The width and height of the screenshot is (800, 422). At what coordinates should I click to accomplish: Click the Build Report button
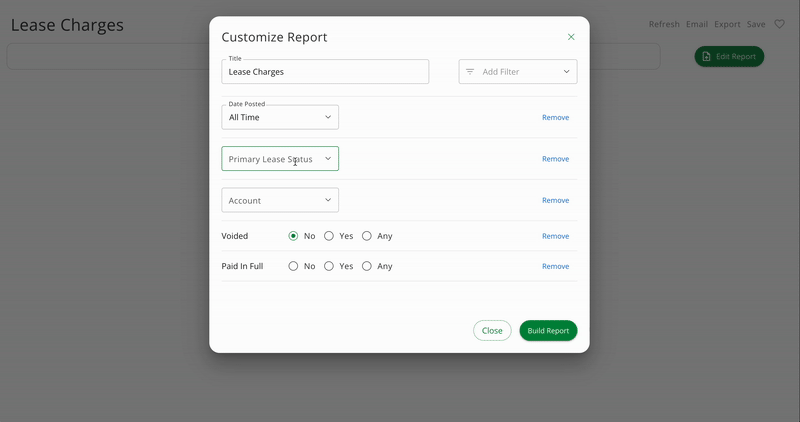pos(548,331)
